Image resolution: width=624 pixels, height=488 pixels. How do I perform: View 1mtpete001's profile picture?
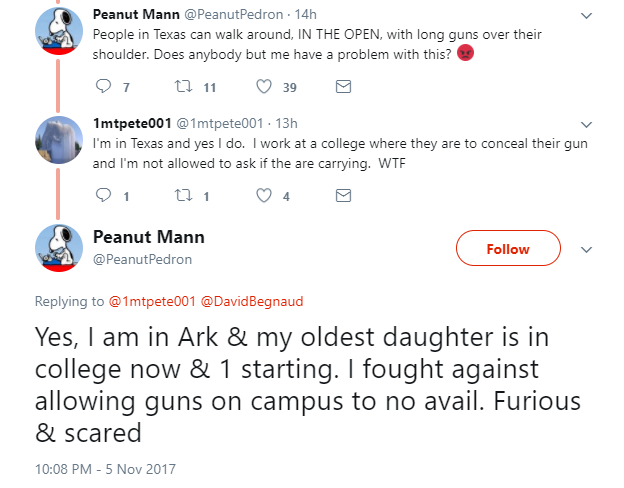59,143
